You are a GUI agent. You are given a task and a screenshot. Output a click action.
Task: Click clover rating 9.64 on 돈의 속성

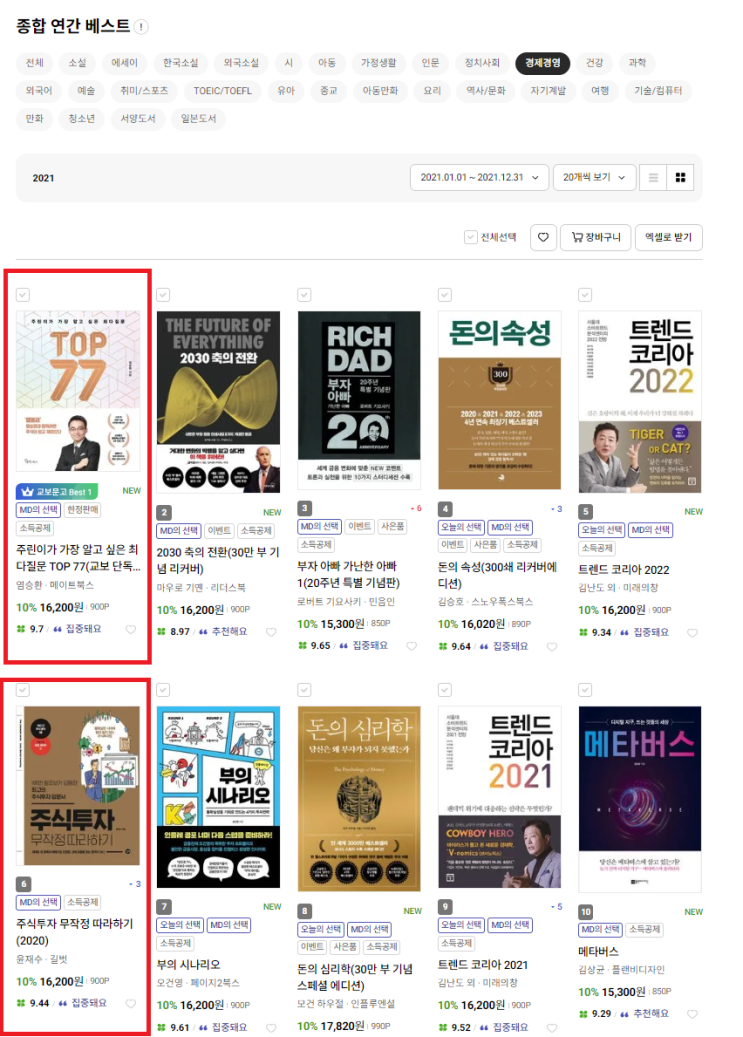tap(454, 646)
